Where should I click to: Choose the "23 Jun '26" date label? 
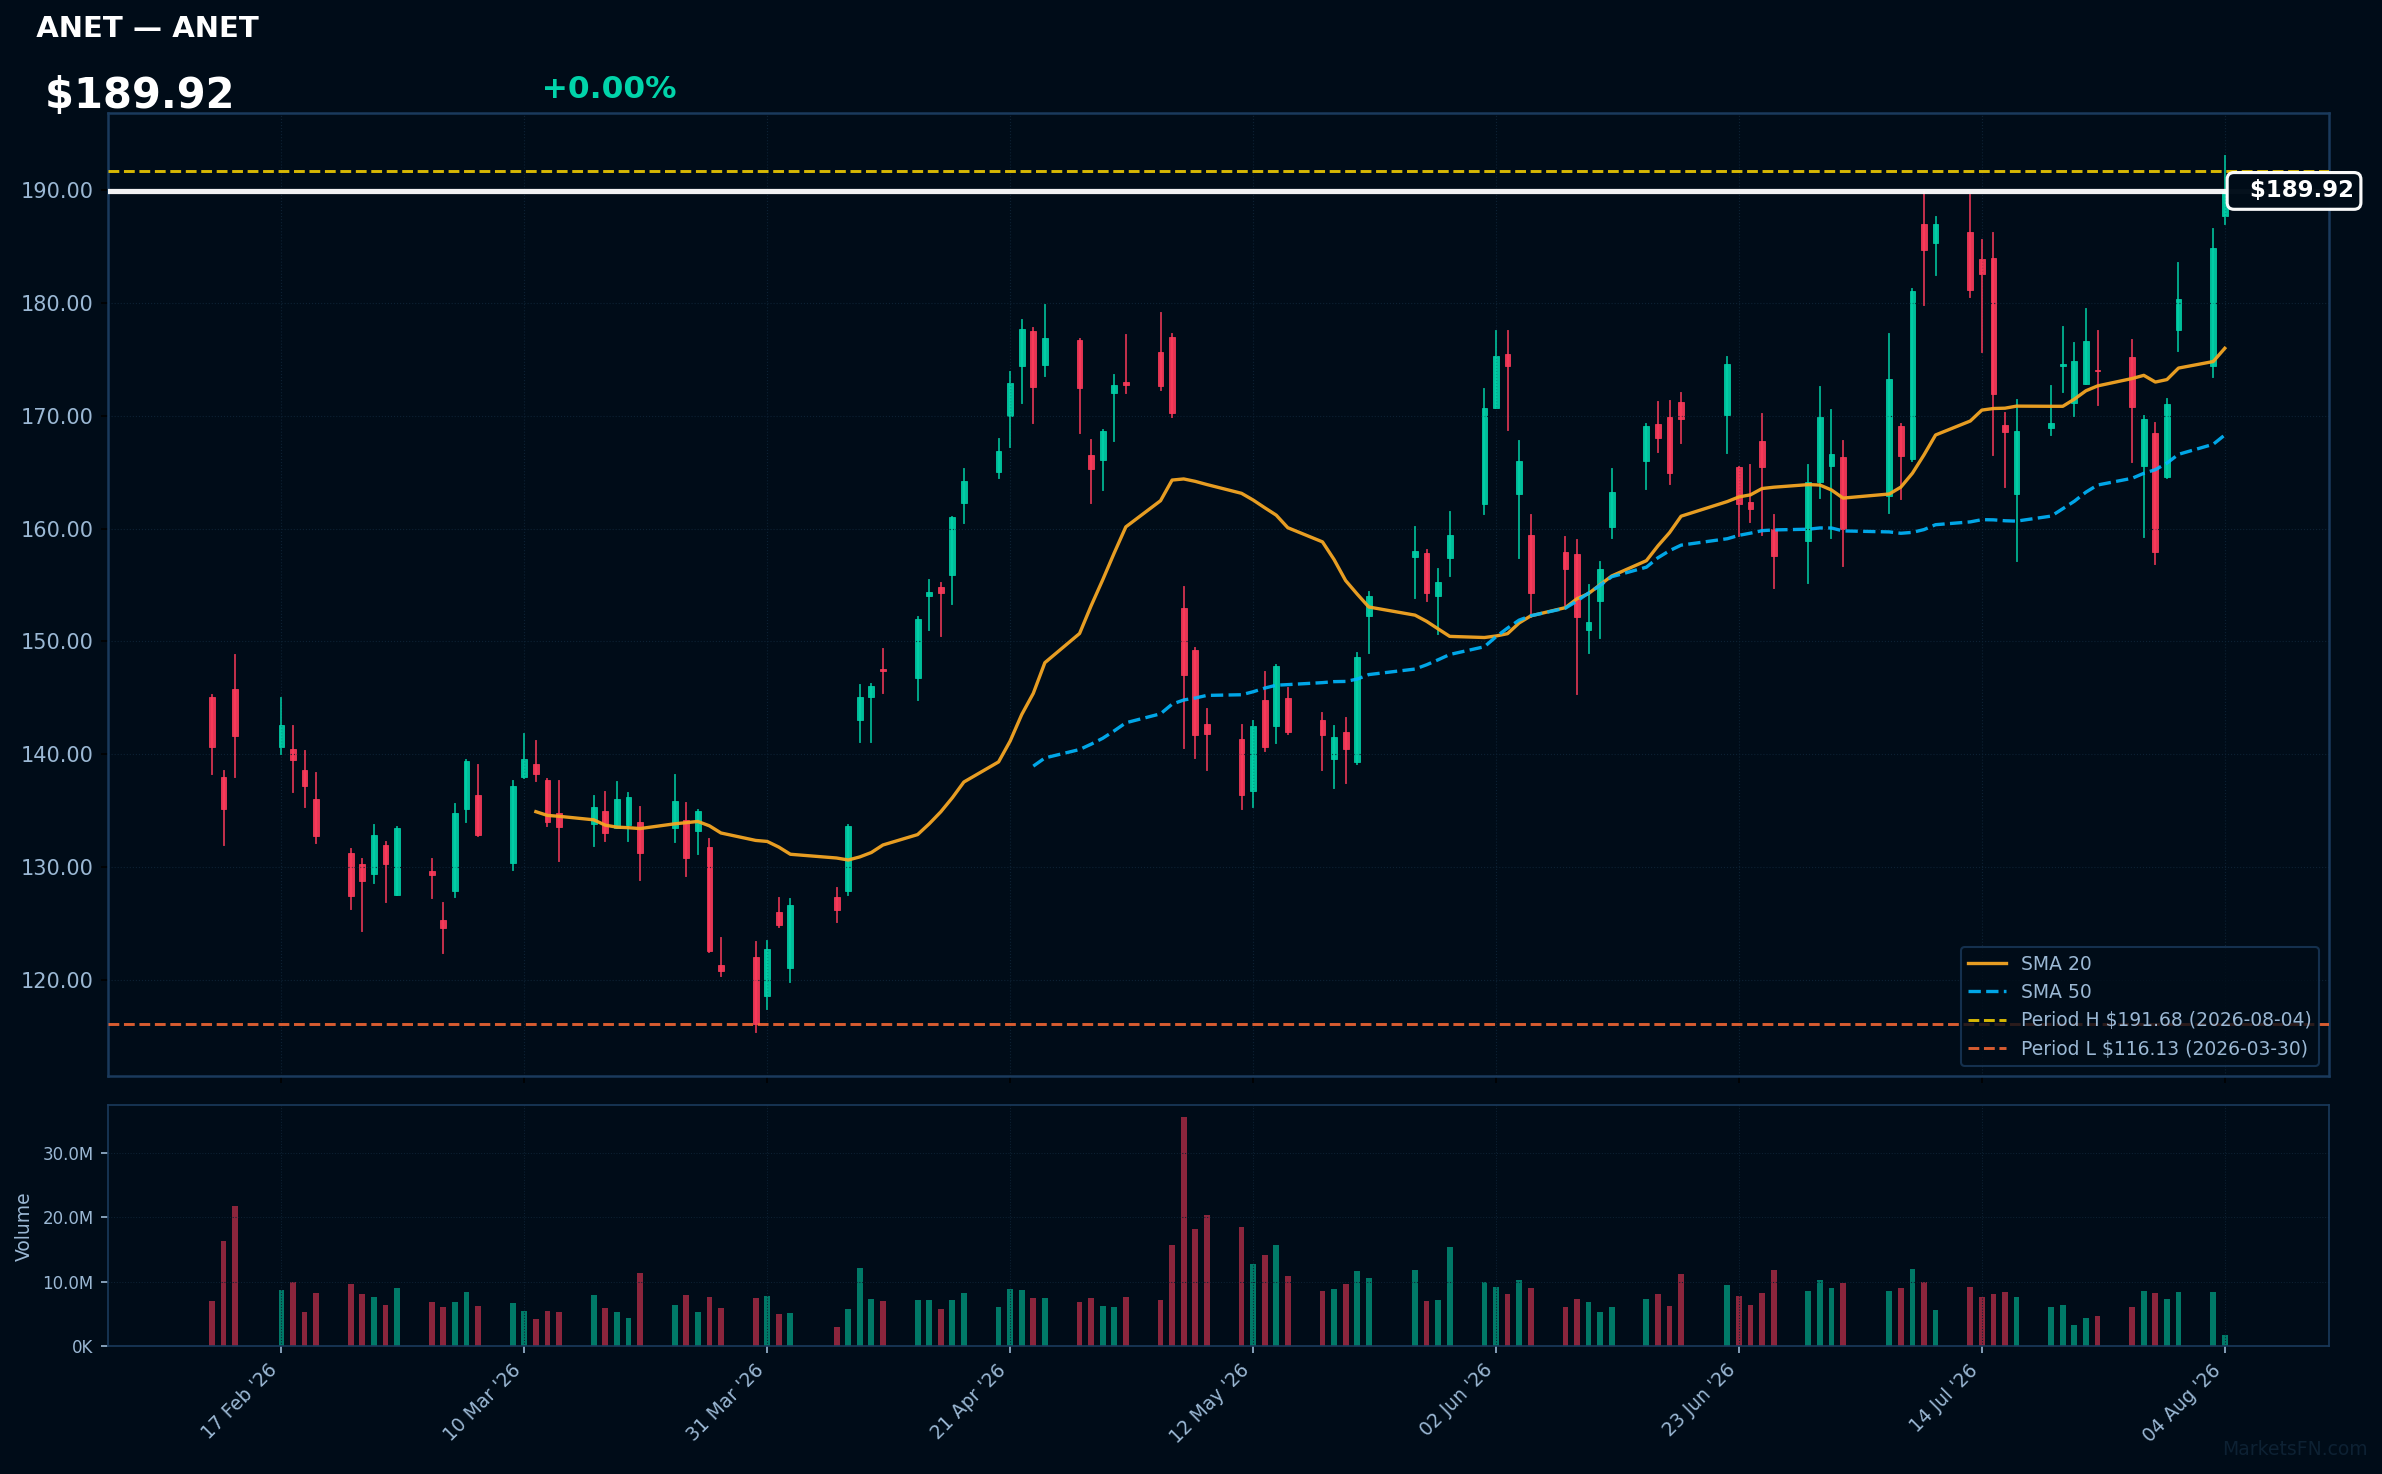(x=1699, y=1401)
